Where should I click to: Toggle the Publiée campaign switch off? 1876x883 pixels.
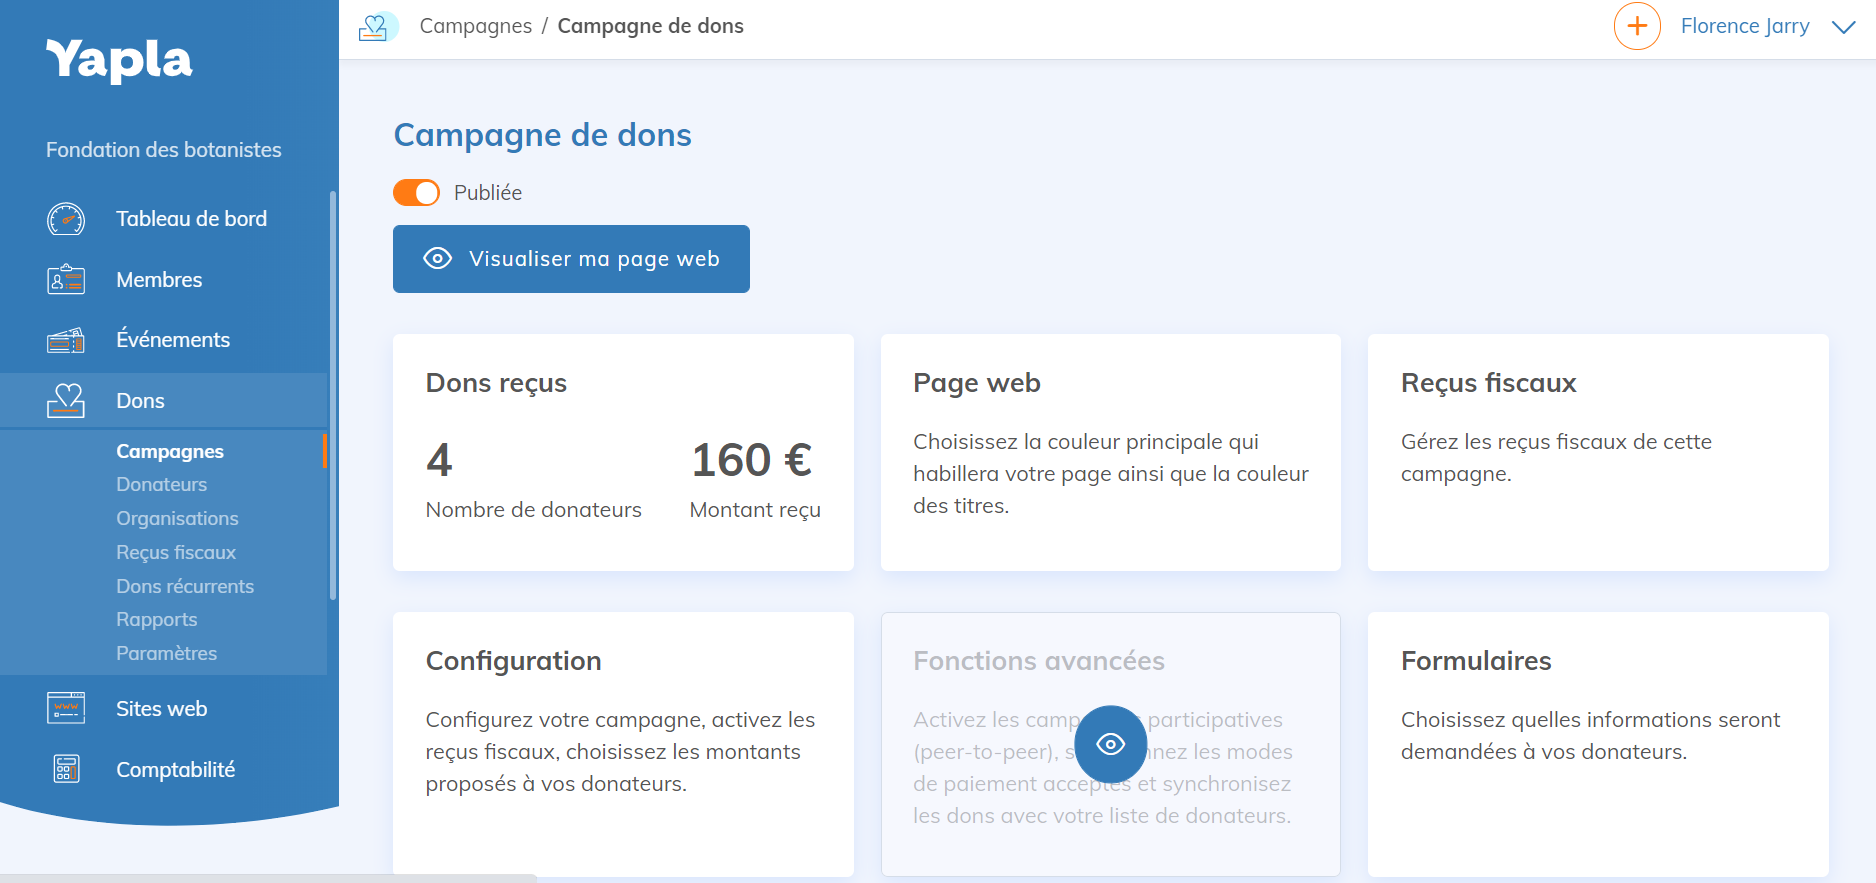pos(416,193)
